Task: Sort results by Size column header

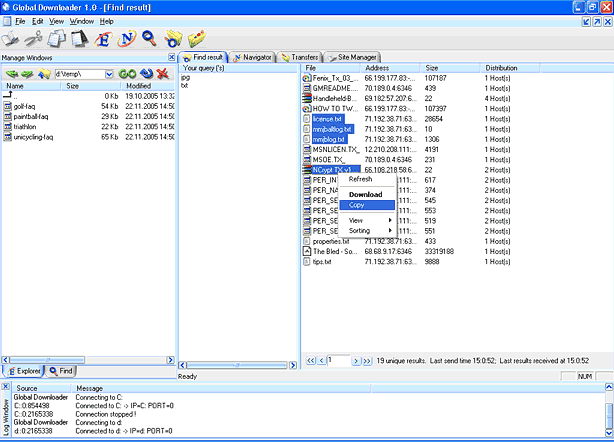Action: coord(450,68)
